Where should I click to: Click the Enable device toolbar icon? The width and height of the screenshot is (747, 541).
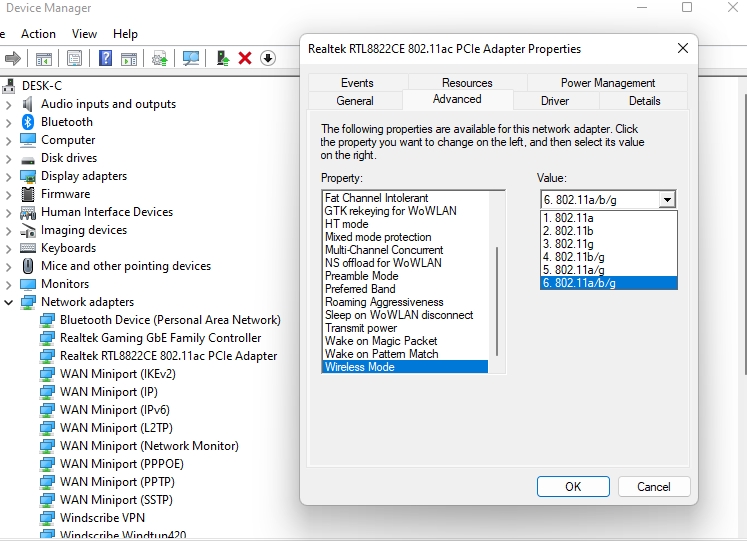(222, 58)
